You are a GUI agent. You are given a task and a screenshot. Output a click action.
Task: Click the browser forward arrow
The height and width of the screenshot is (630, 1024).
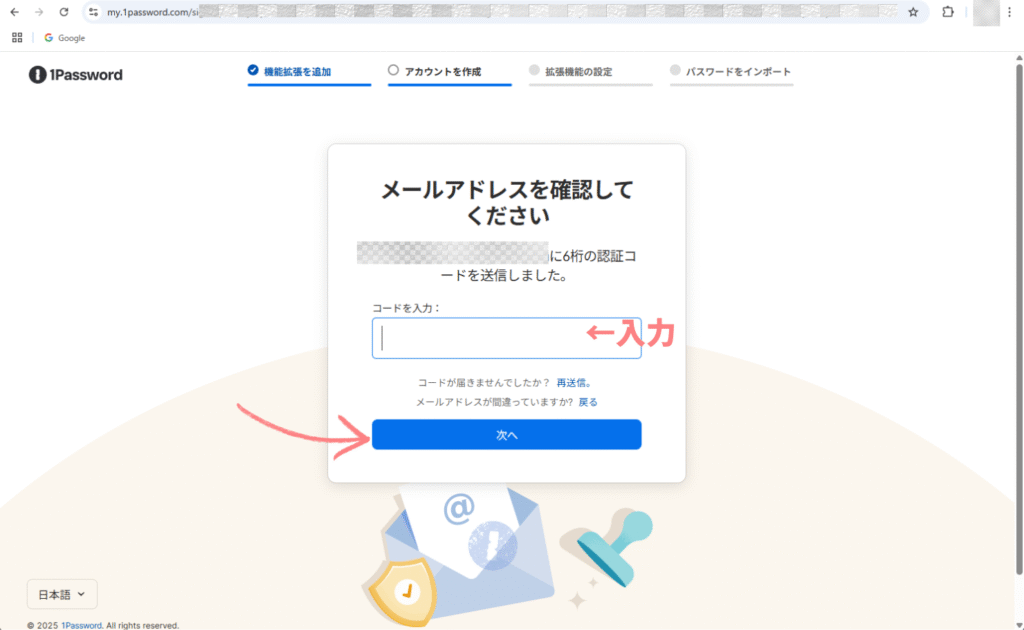39,12
